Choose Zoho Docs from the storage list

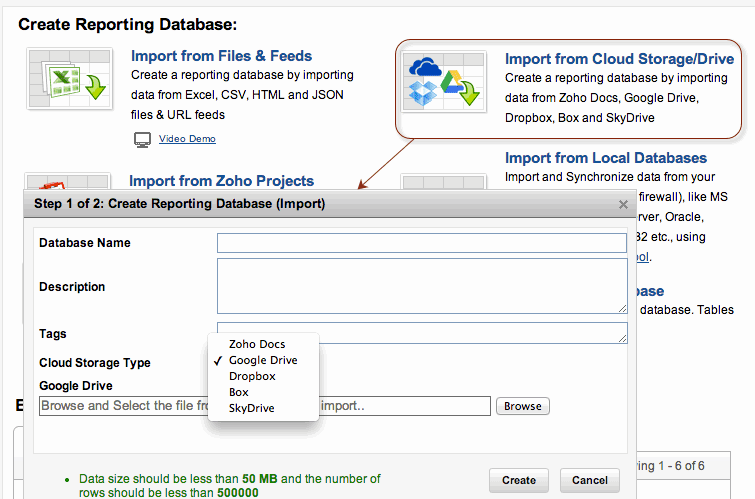(257, 344)
